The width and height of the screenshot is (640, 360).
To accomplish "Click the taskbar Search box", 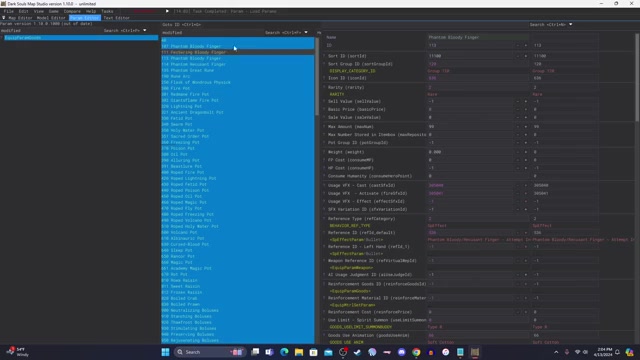I will [x=210, y=352].
